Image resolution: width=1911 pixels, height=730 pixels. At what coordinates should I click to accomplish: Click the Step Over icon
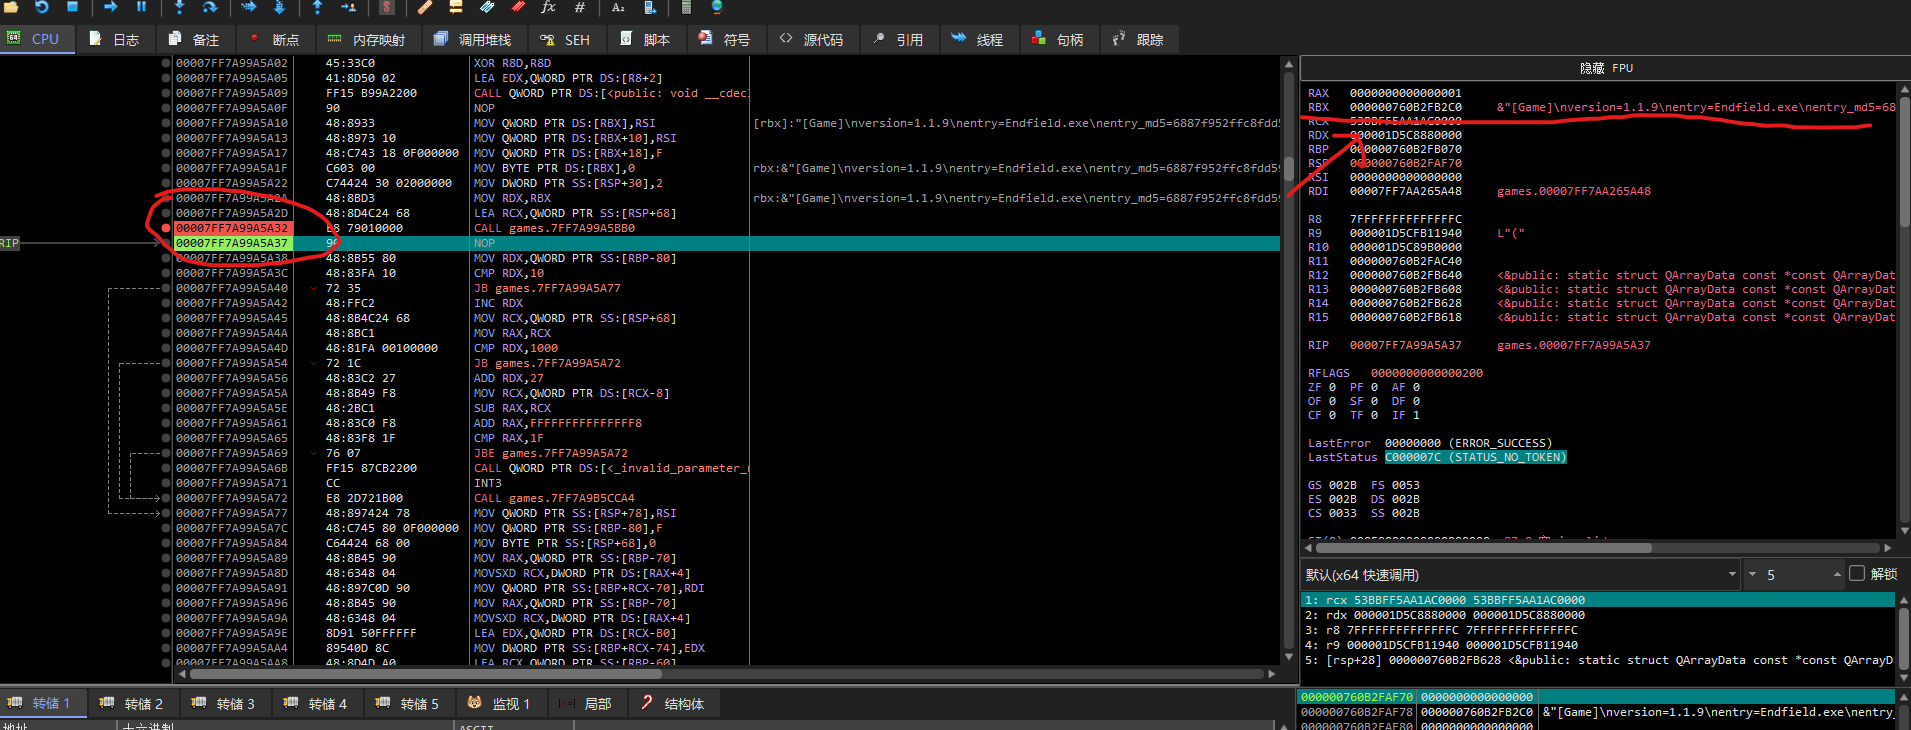coord(210,7)
